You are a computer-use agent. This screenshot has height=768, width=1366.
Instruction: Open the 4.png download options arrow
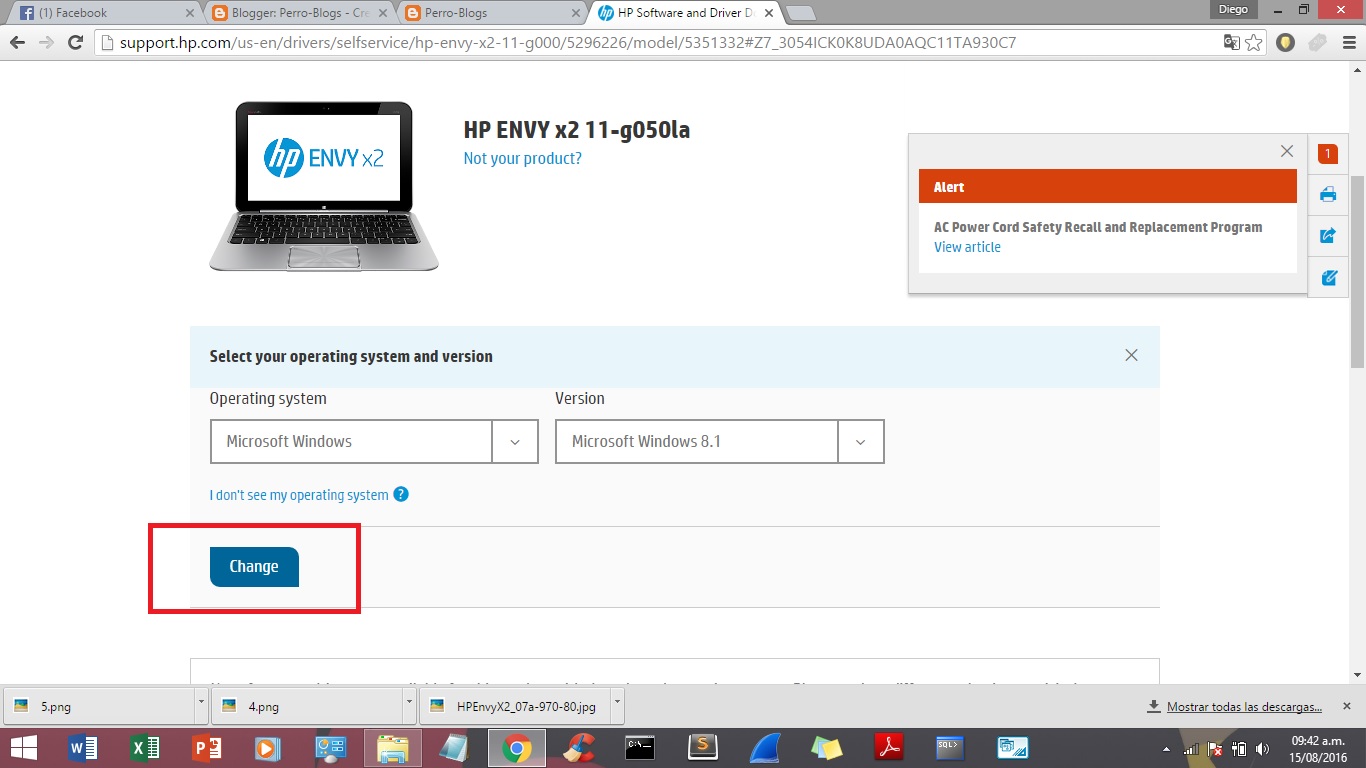pyautogui.click(x=409, y=706)
